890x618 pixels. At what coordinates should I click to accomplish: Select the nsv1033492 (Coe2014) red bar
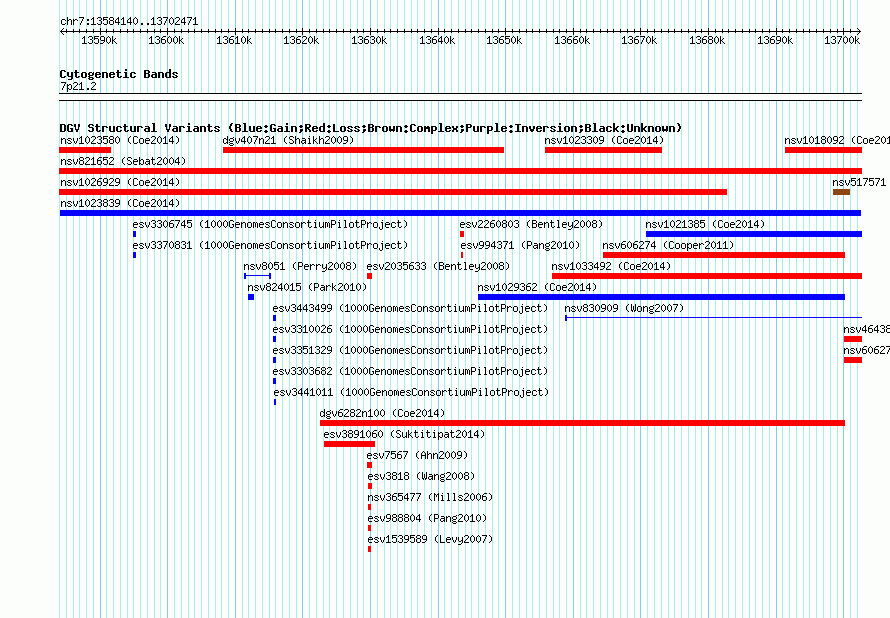[x=707, y=276]
